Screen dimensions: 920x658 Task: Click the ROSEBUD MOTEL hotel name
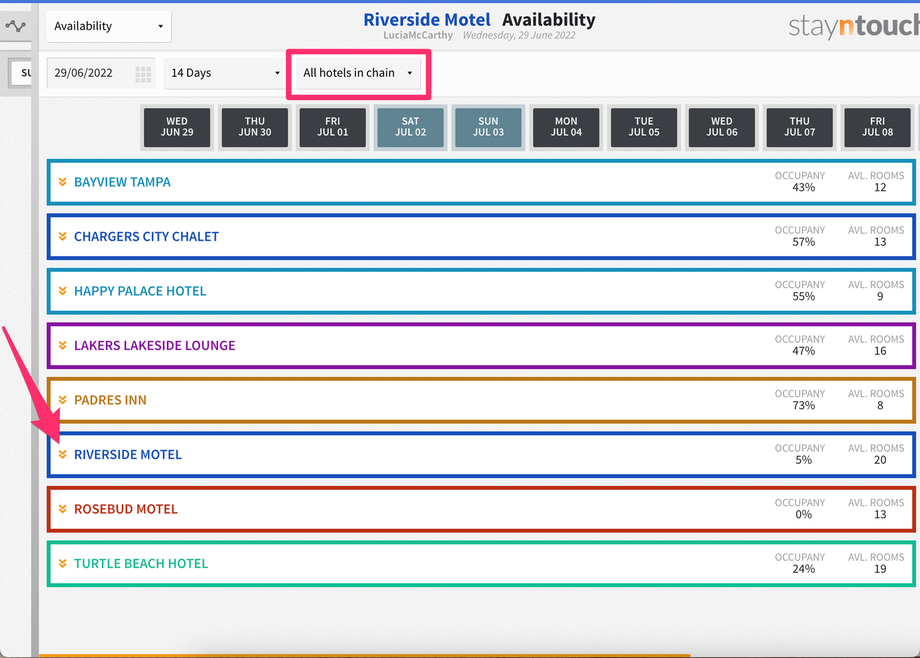126,509
